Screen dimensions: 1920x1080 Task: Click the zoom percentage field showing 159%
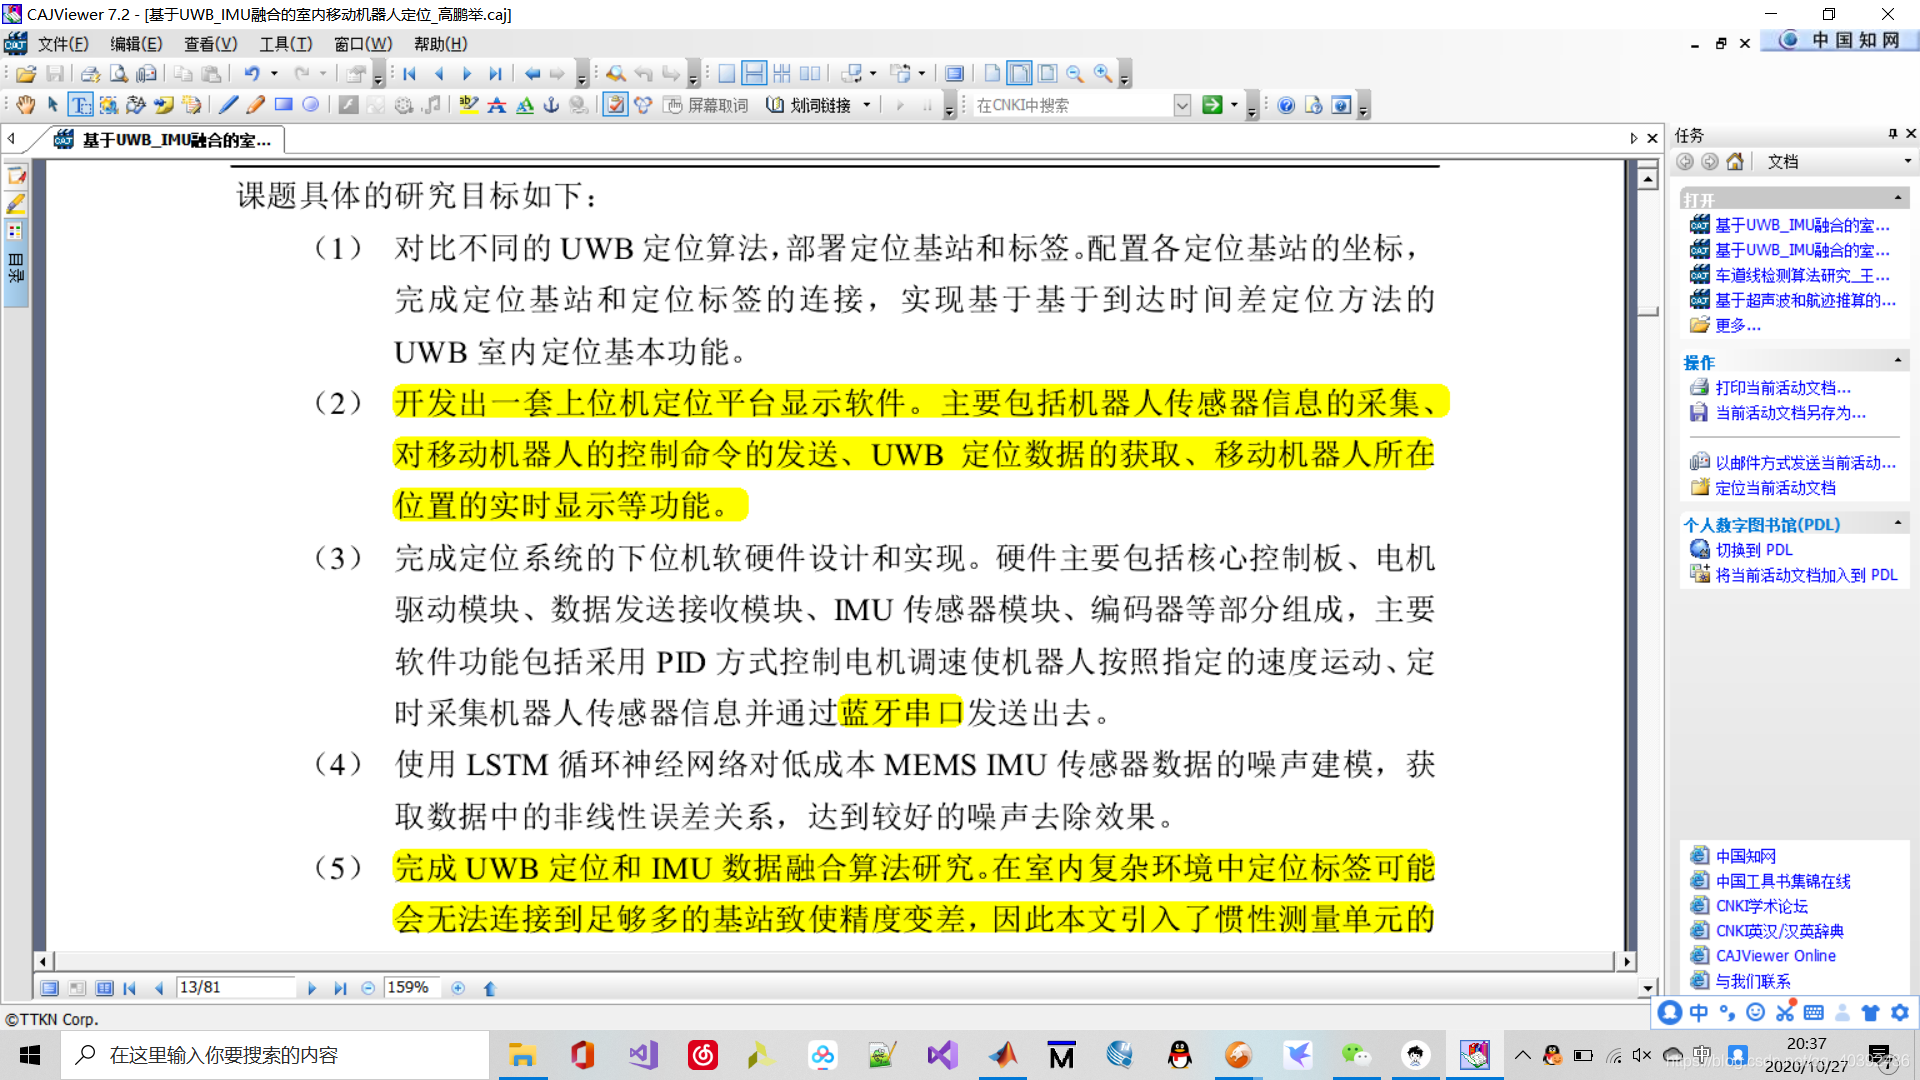click(x=410, y=988)
